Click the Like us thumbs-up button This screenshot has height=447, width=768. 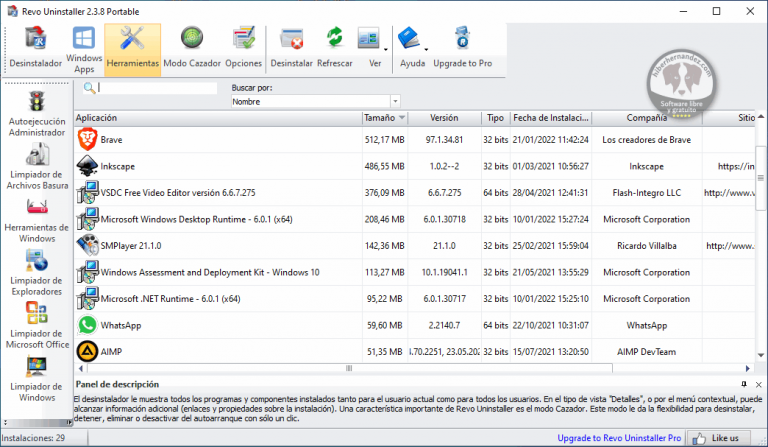point(718,438)
